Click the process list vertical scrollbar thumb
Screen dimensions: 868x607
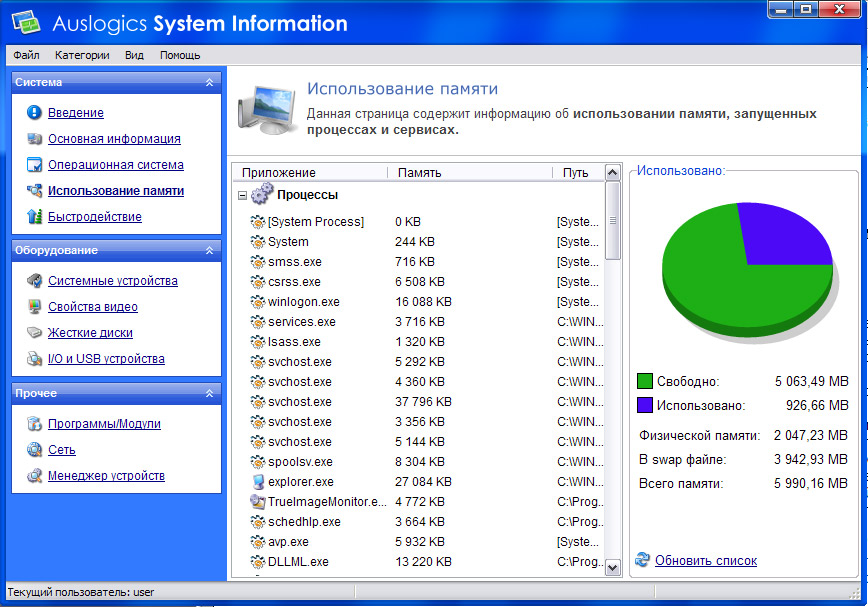click(x=612, y=220)
